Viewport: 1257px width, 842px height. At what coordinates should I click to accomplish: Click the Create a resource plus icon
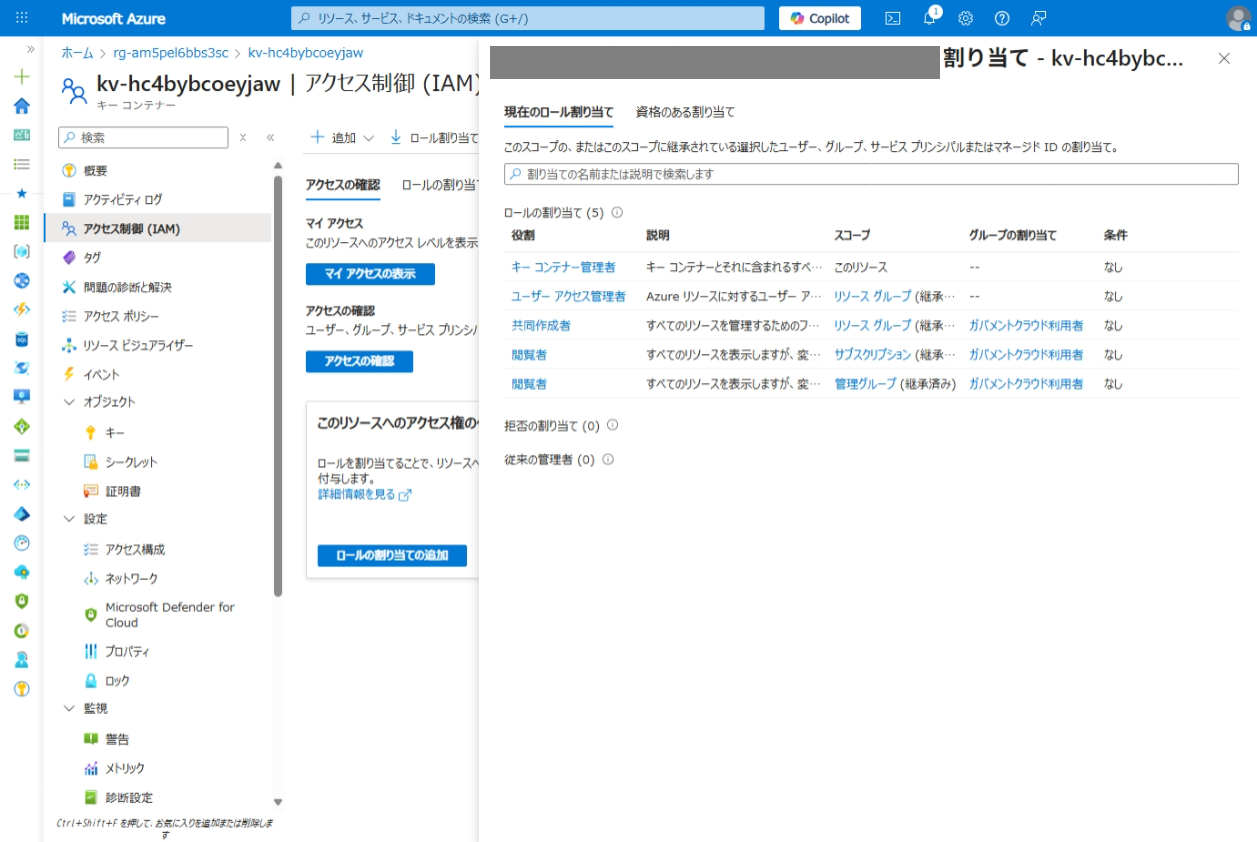point(21,77)
